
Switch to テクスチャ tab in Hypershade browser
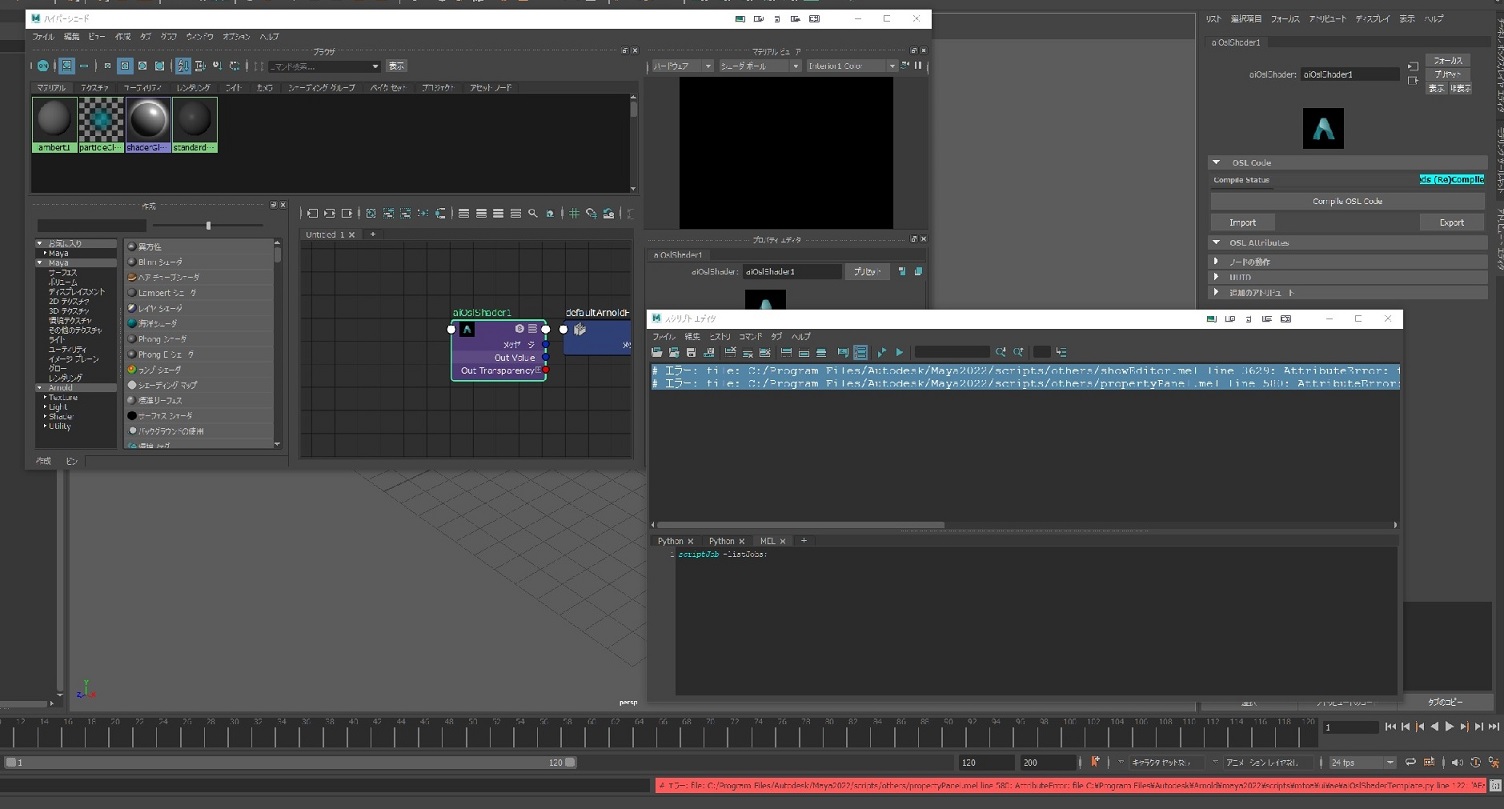95,88
